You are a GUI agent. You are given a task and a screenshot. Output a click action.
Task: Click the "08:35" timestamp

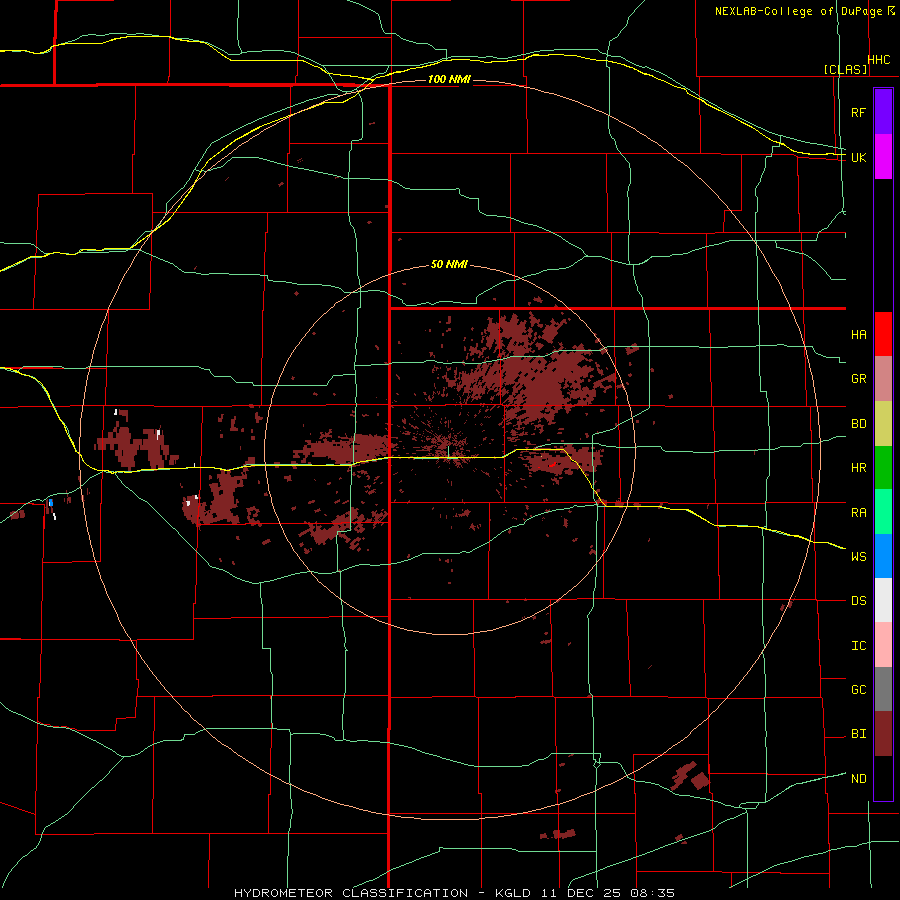[x=652, y=893]
